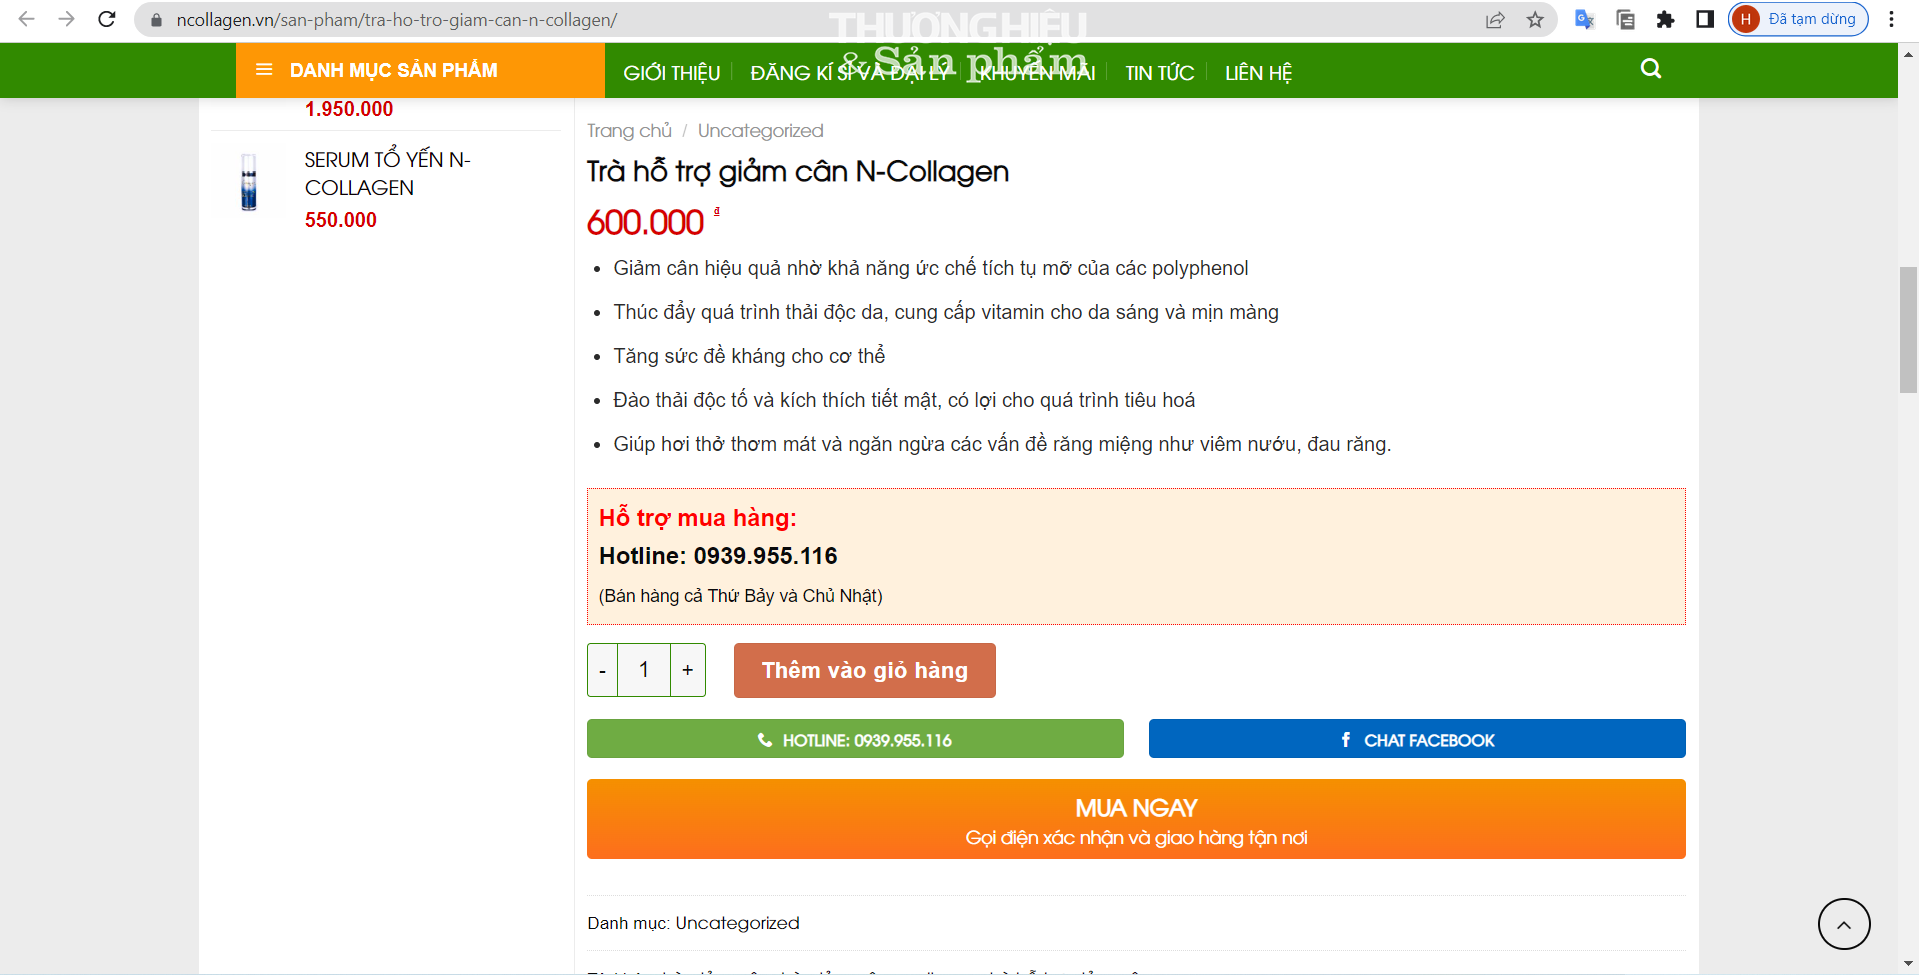Bookmark this page with the star icon
The image size is (1919, 975).
1535,20
